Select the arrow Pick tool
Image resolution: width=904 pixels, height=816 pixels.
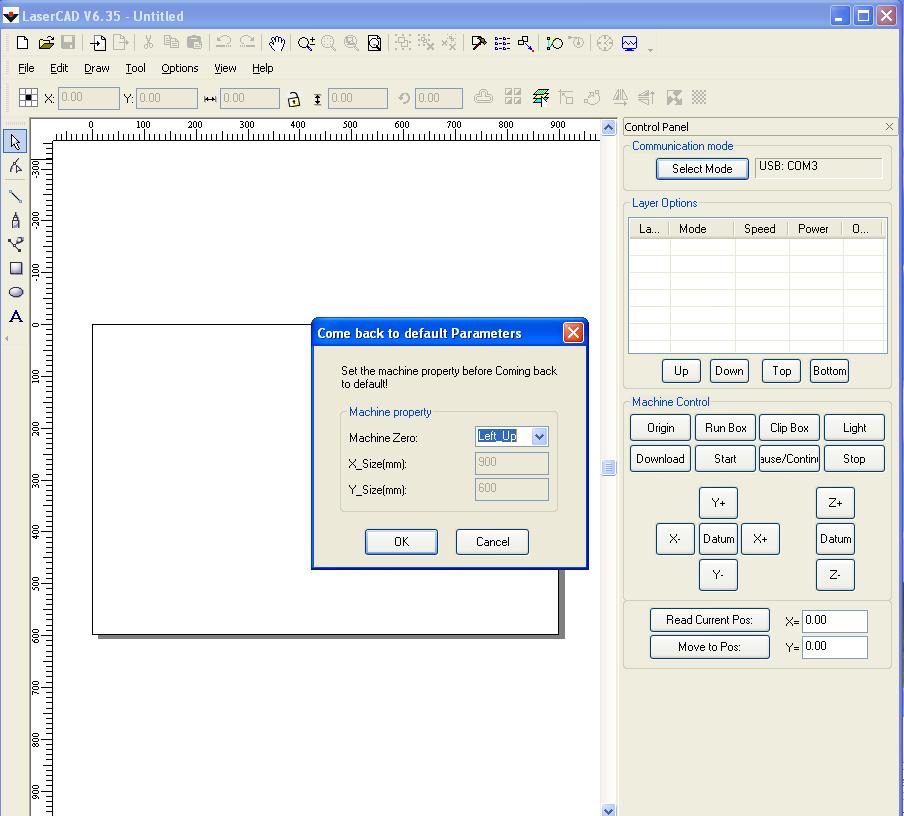pyautogui.click(x=15, y=143)
